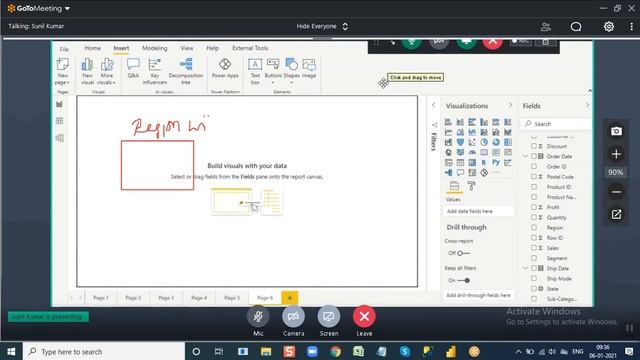Check the Region field
The image size is (640, 360).
(534, 228)
